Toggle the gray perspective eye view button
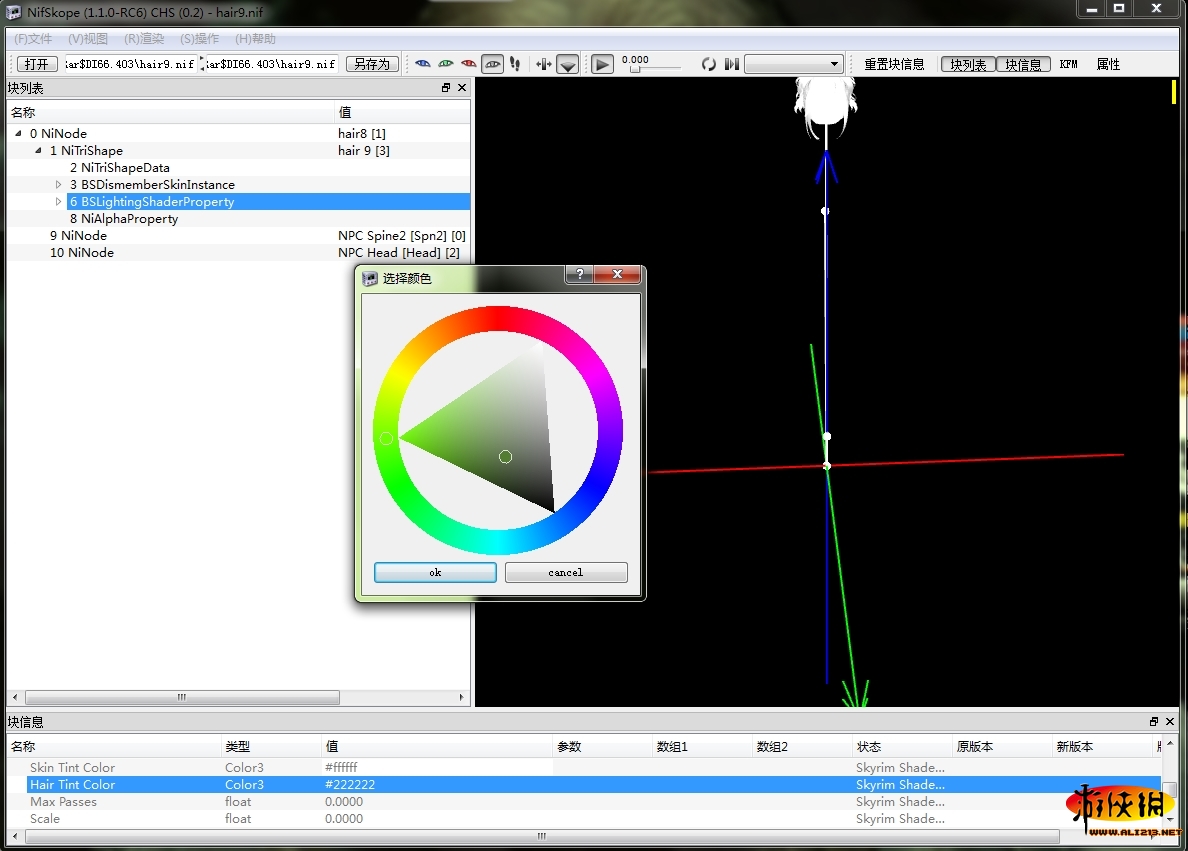Image resolution: width=1188 pixels, height=851 pixels. pyautogui.click(x=492, y=64)
